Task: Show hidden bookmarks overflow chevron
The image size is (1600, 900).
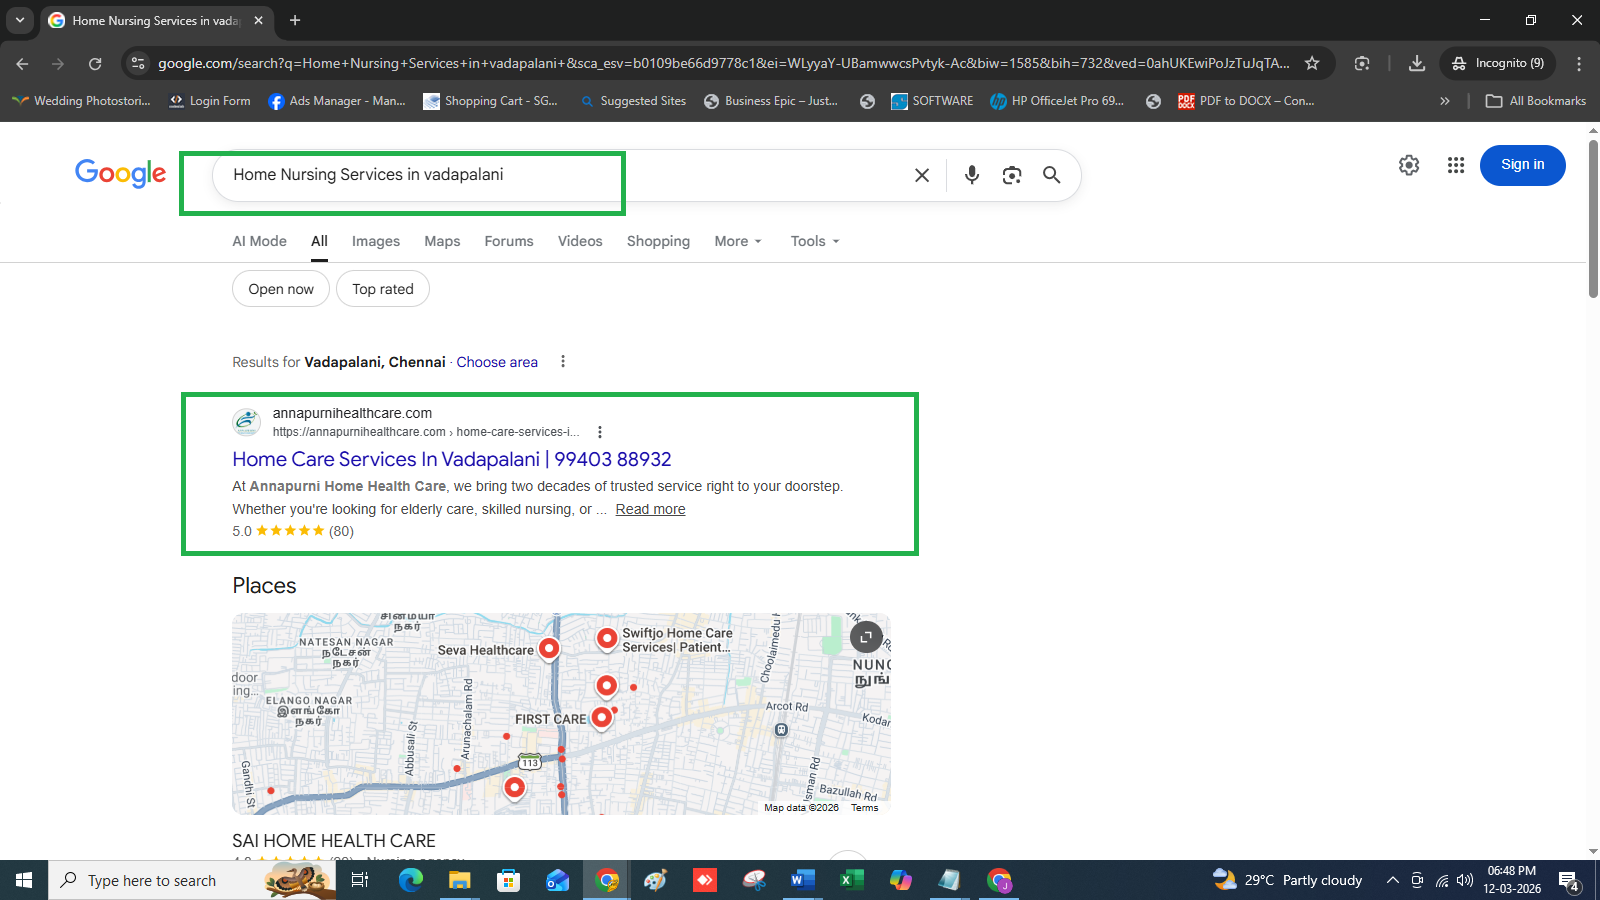Action: (x=1444, y=101)
